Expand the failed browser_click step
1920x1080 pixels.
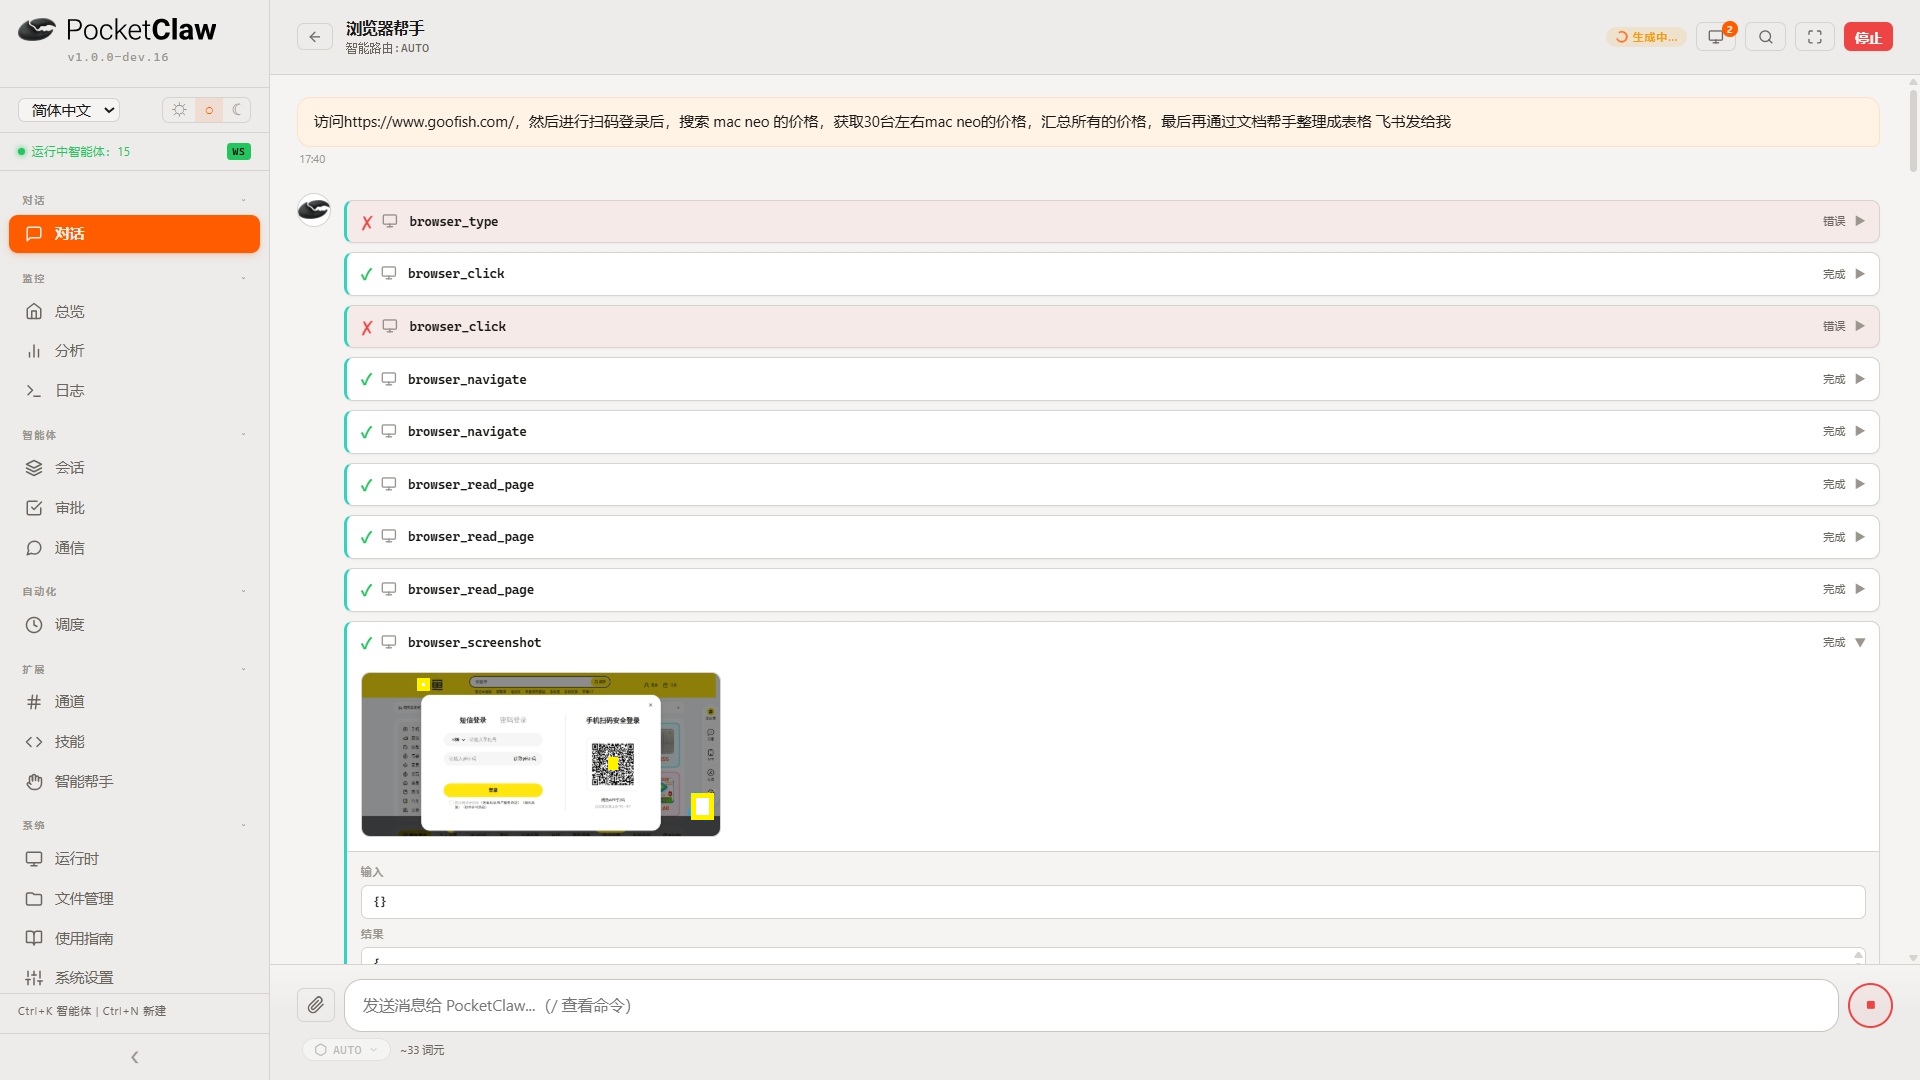pos(1112,327)
